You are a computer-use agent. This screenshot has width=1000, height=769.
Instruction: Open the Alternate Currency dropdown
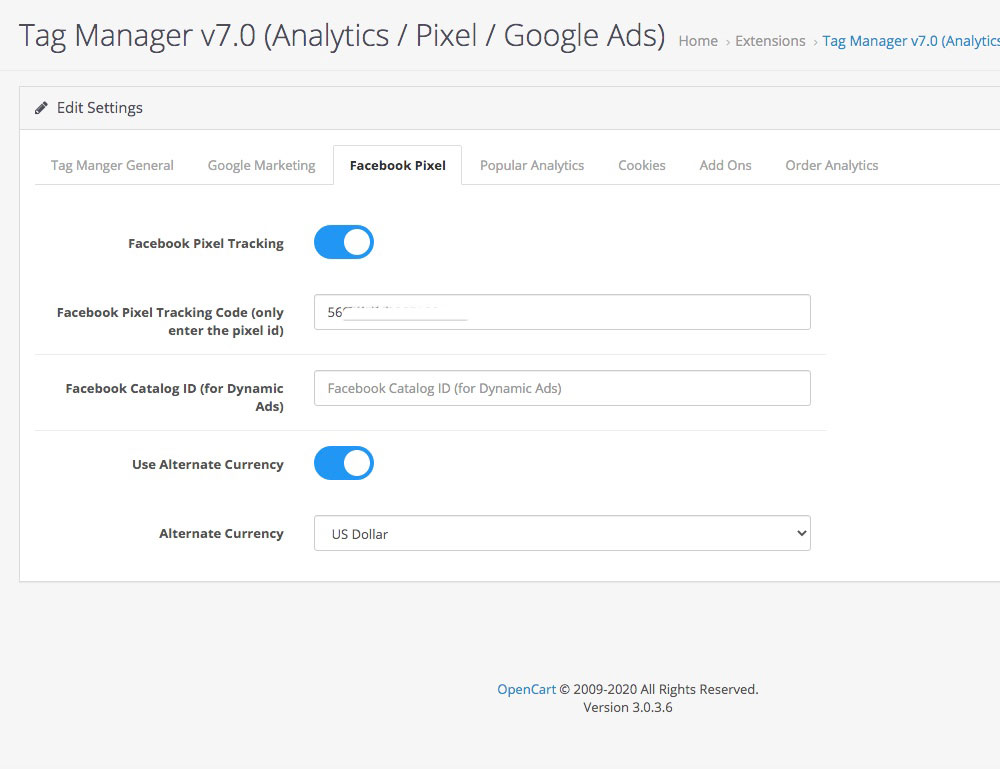(562, 533)
